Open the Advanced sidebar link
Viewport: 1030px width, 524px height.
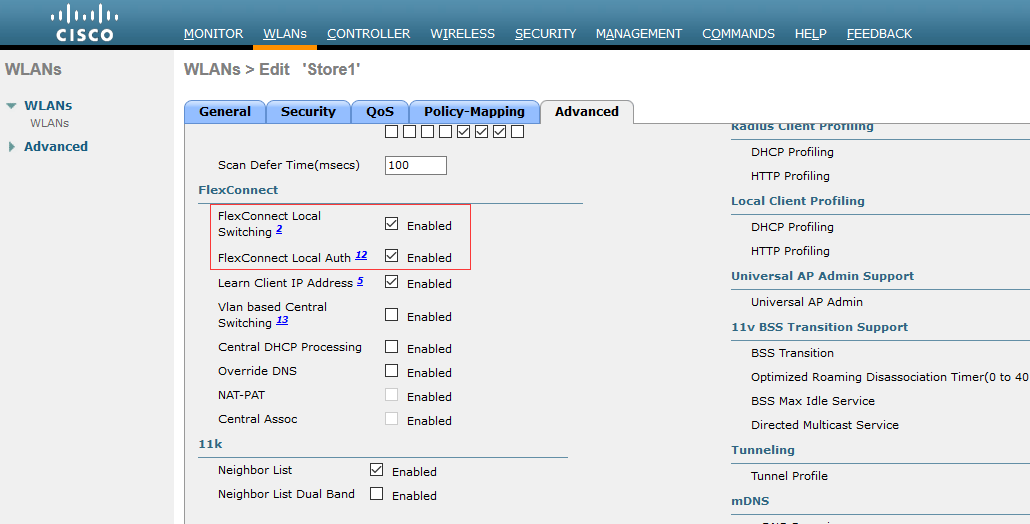[x=56, y=146]
